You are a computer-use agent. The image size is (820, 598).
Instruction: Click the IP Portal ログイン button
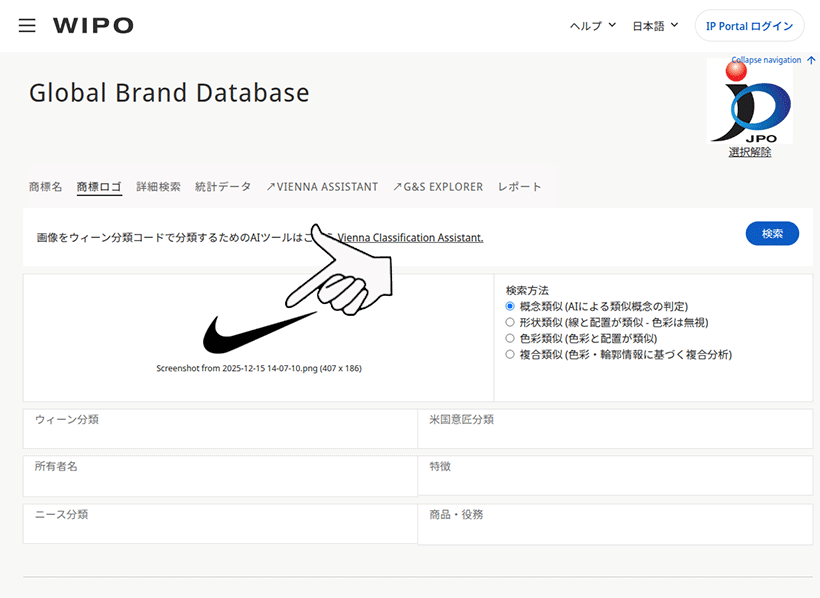tap(749, 26)
